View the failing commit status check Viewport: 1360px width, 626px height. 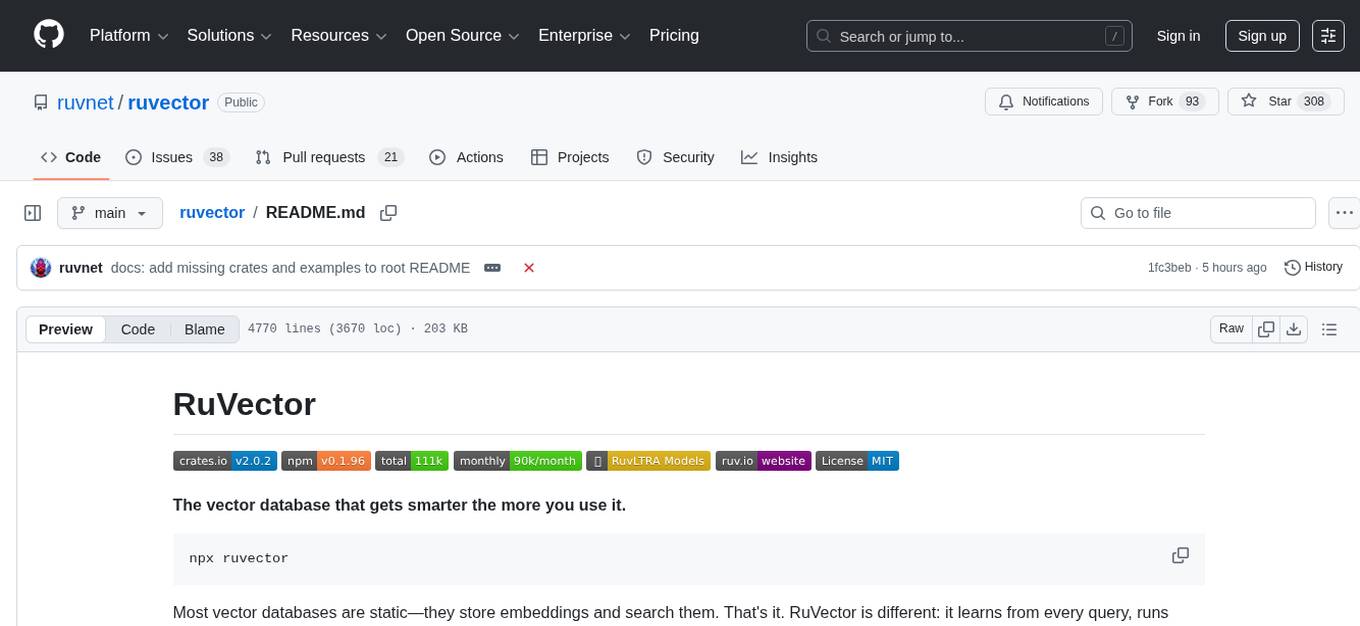point(529,267)
